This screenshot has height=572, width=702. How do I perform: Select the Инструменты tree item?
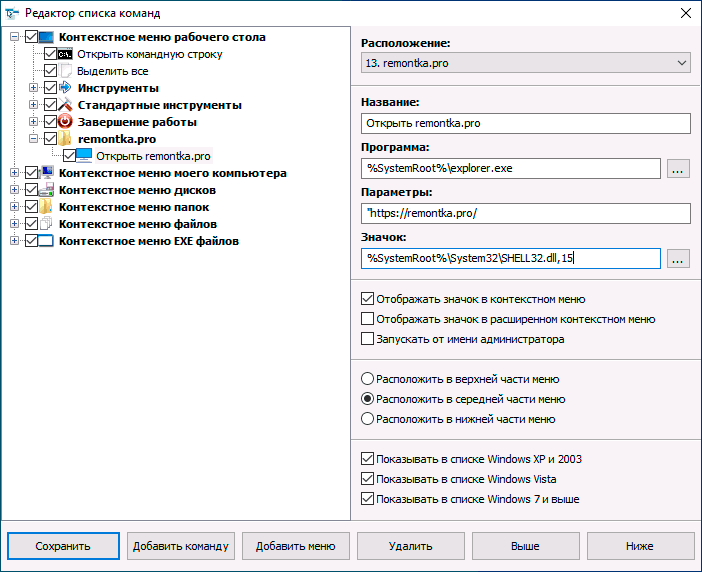pyautogui.click(x=118, y=88)
